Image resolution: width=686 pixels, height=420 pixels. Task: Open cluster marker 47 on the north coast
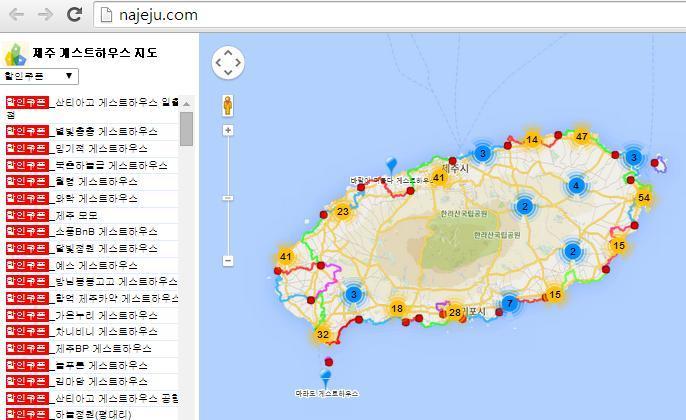(581, 136)
